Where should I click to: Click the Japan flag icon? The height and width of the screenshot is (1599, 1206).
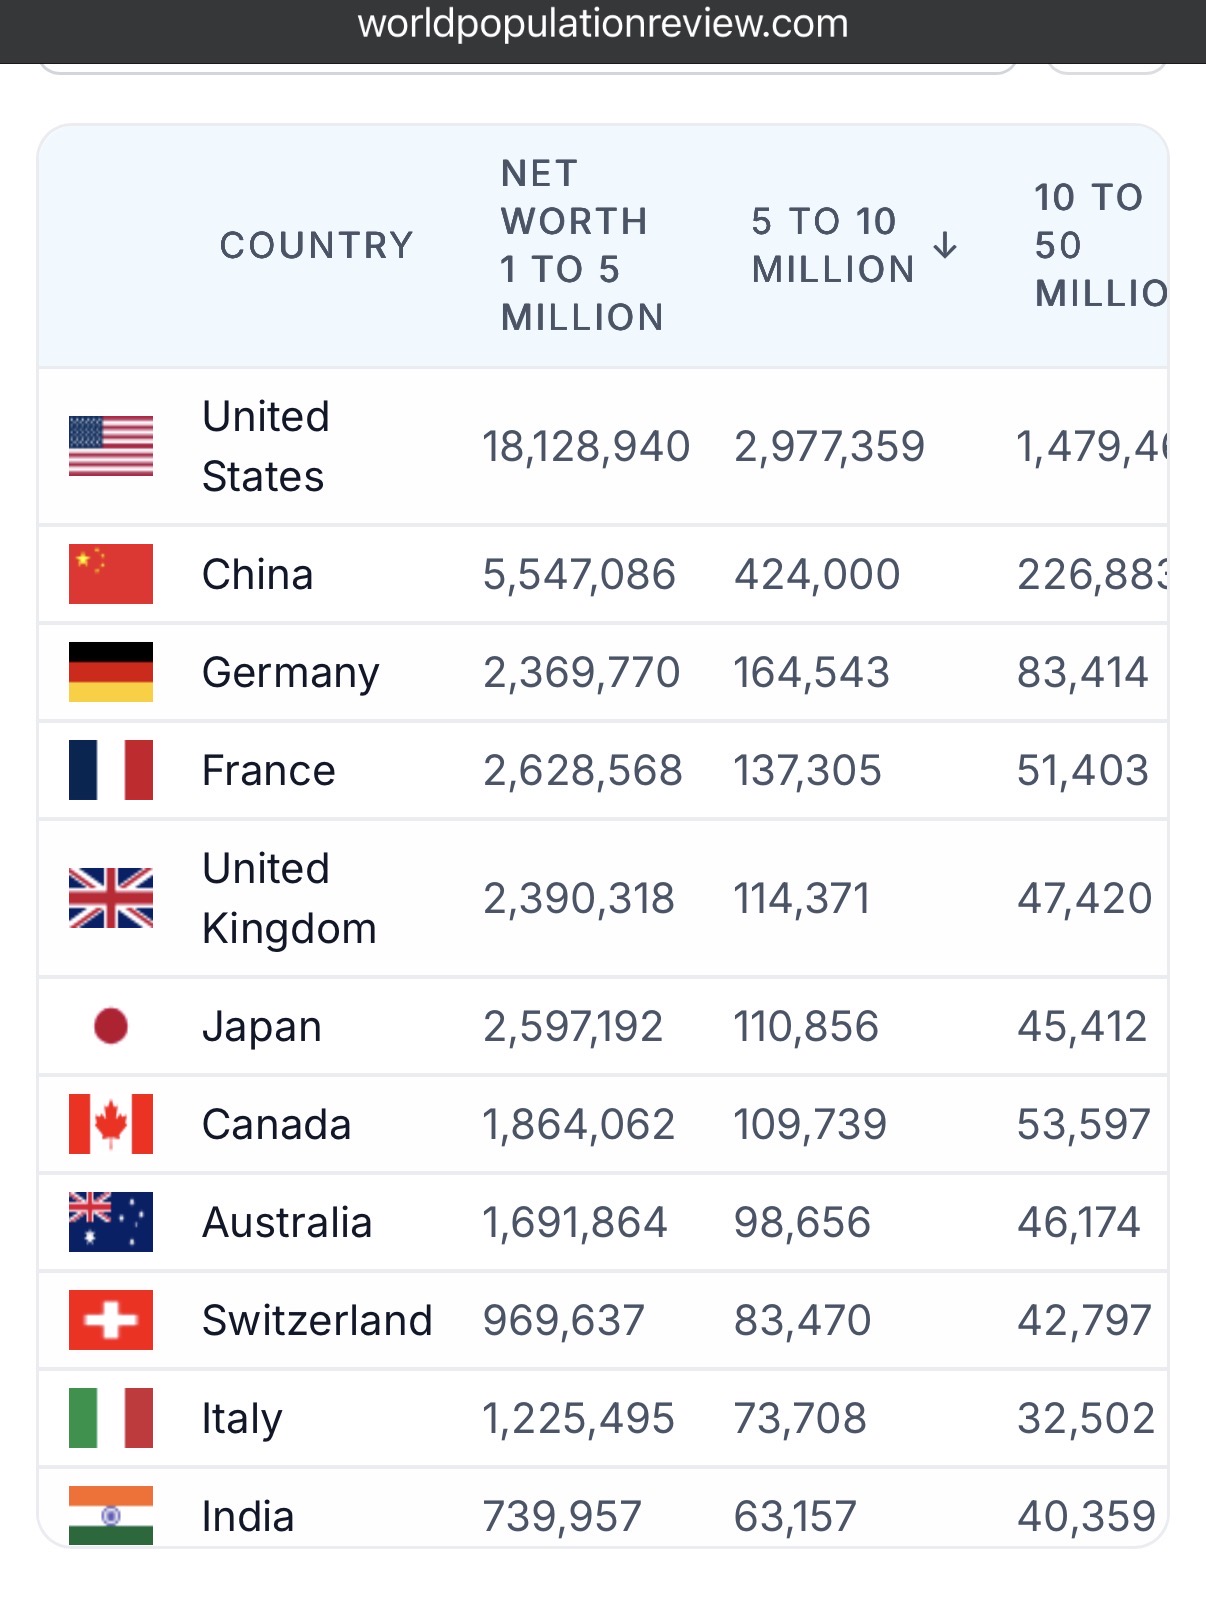(x=111, y=1026)
